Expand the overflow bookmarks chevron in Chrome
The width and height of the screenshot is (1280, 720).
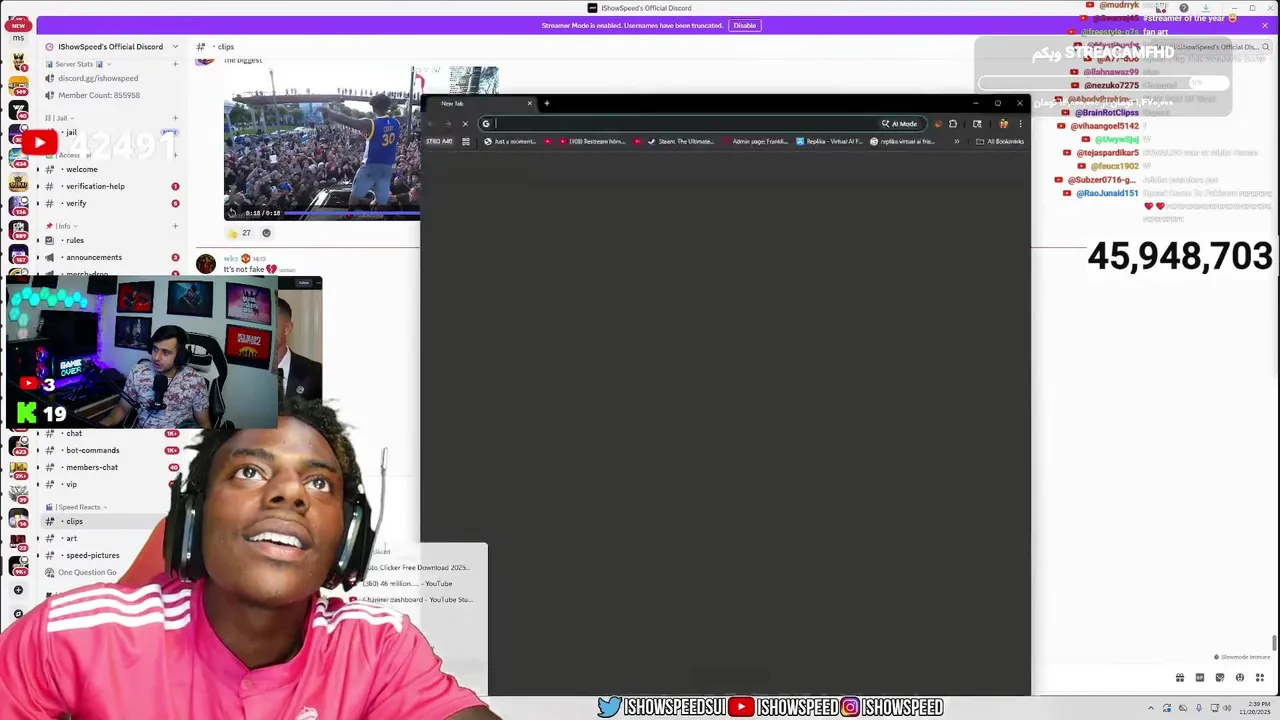click(956, 141)
